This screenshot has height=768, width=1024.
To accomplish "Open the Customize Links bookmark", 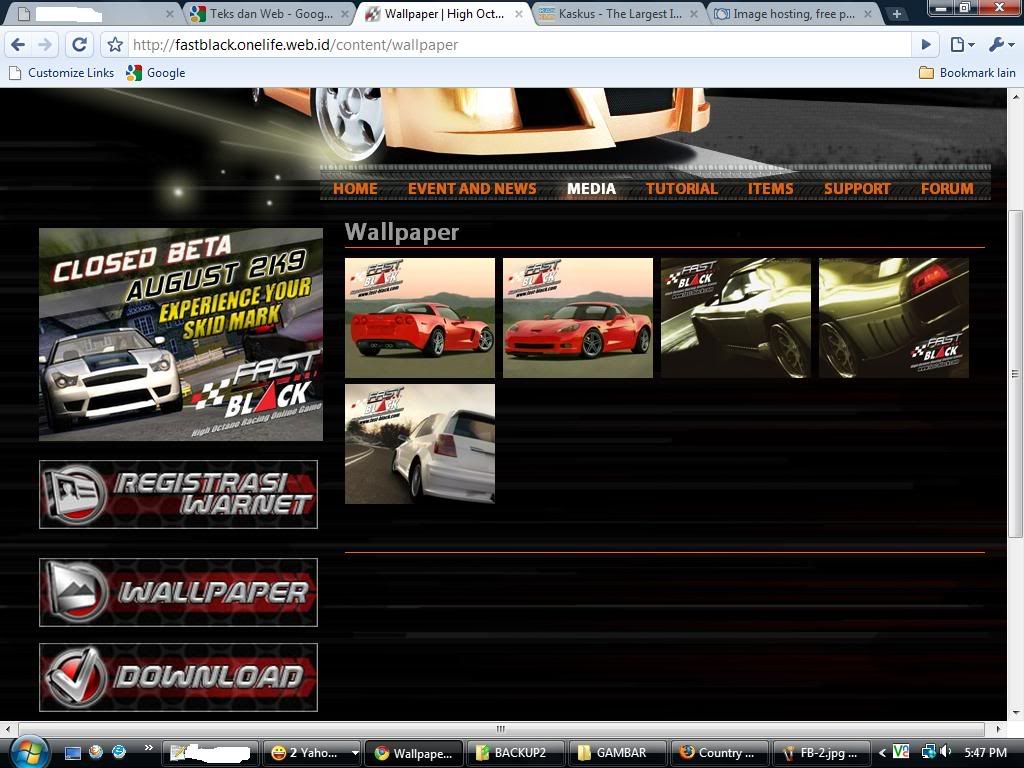I will point(62,73).
